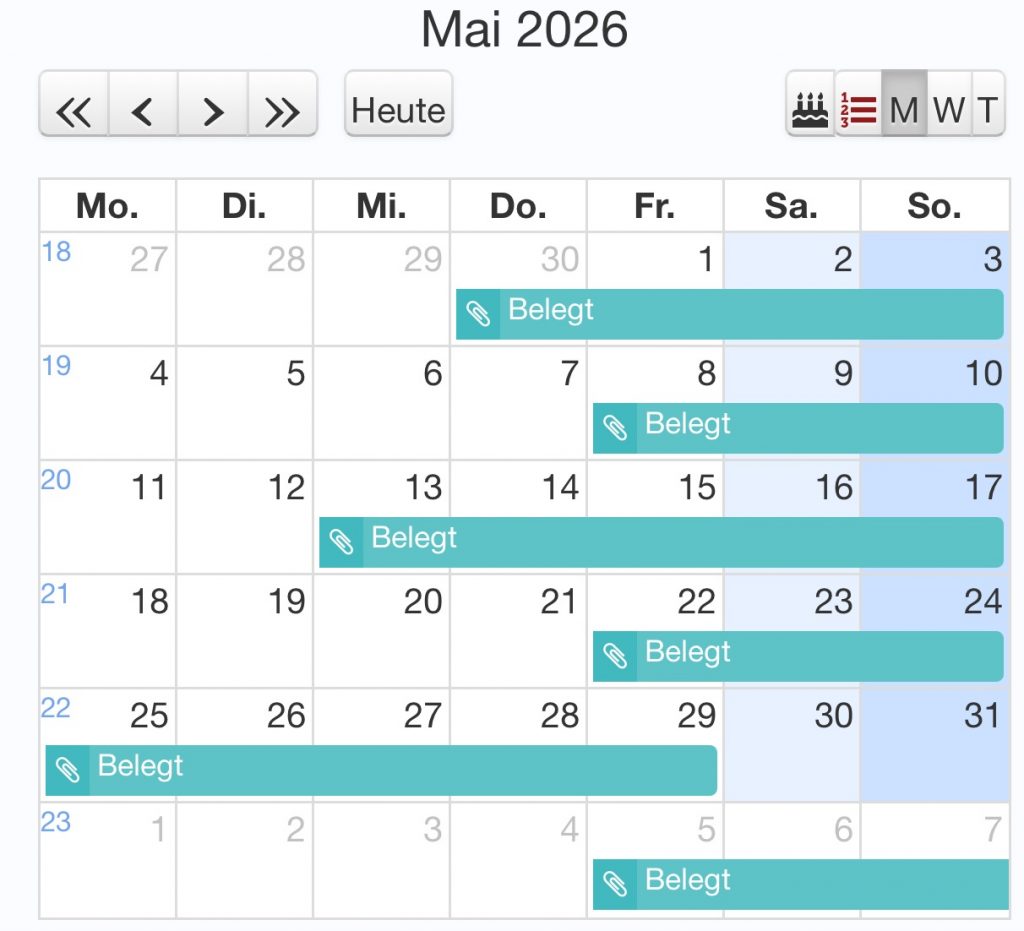
Task: Switch to day view (T)
Action: 987,105
